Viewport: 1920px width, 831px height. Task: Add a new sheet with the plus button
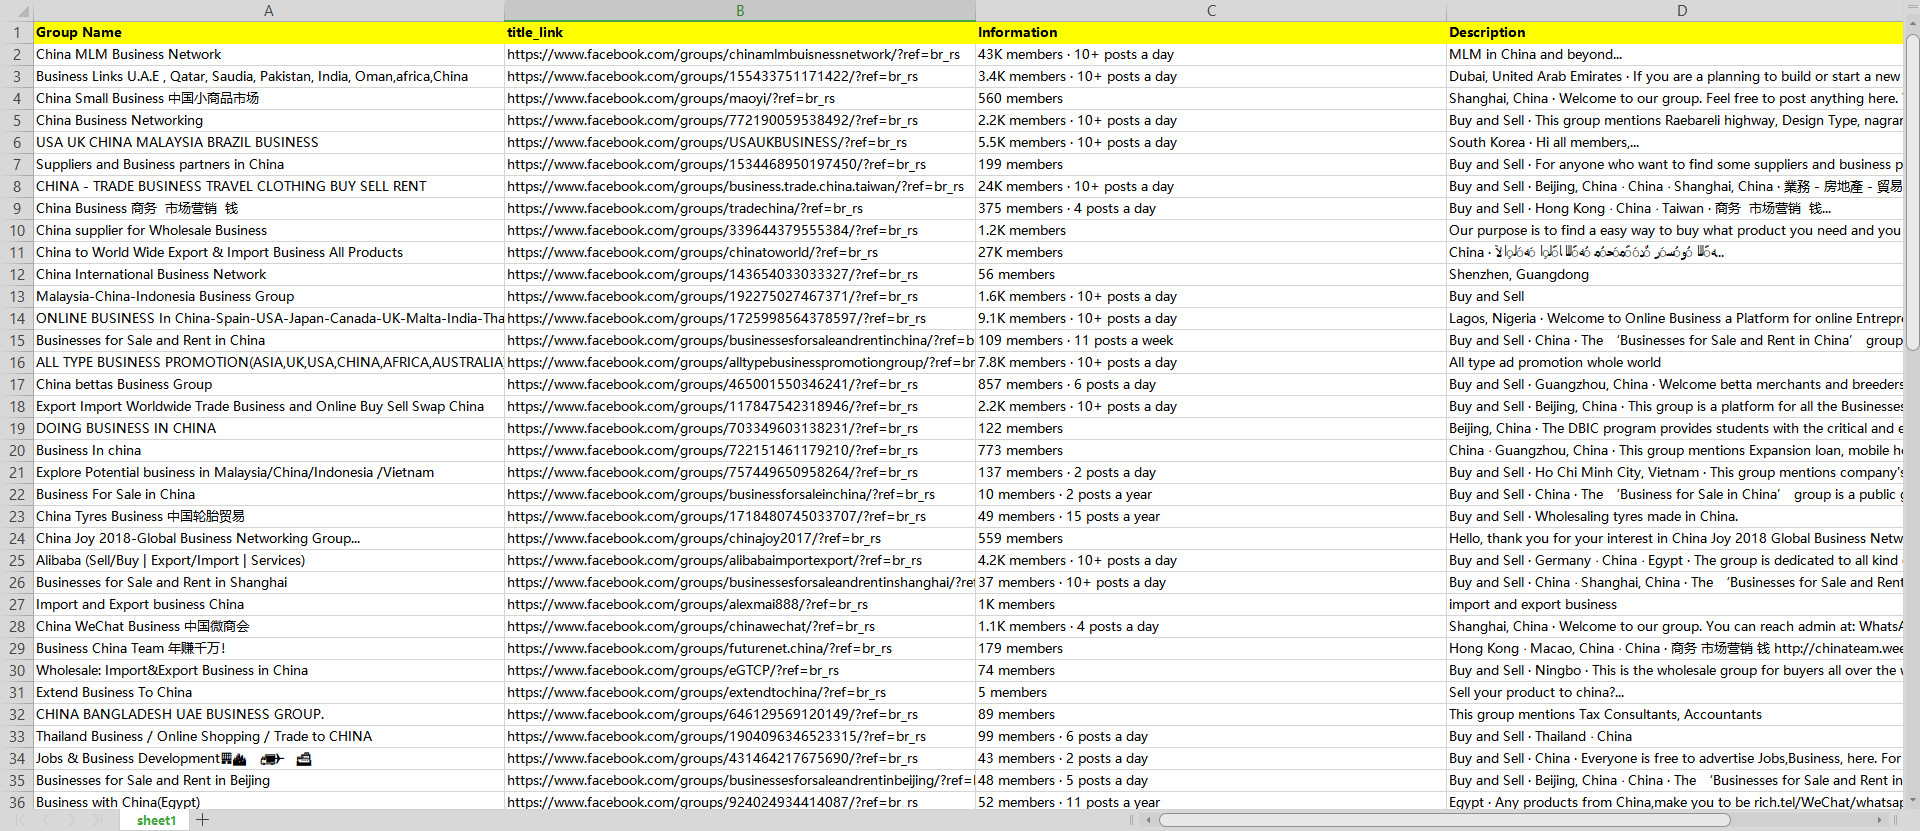203,820
